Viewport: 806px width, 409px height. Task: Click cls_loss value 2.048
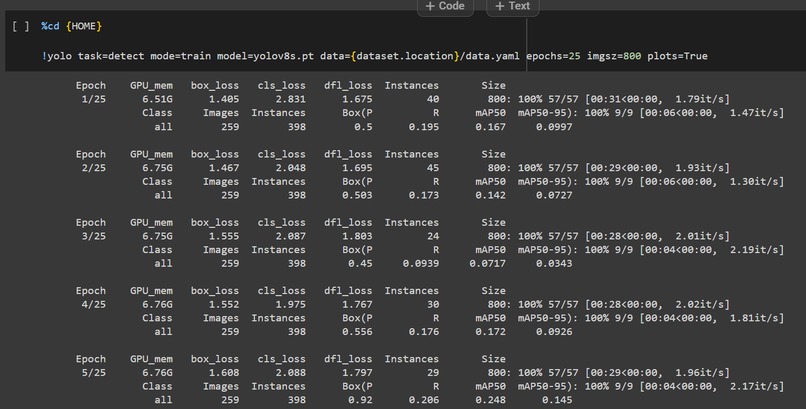(290, 168)
